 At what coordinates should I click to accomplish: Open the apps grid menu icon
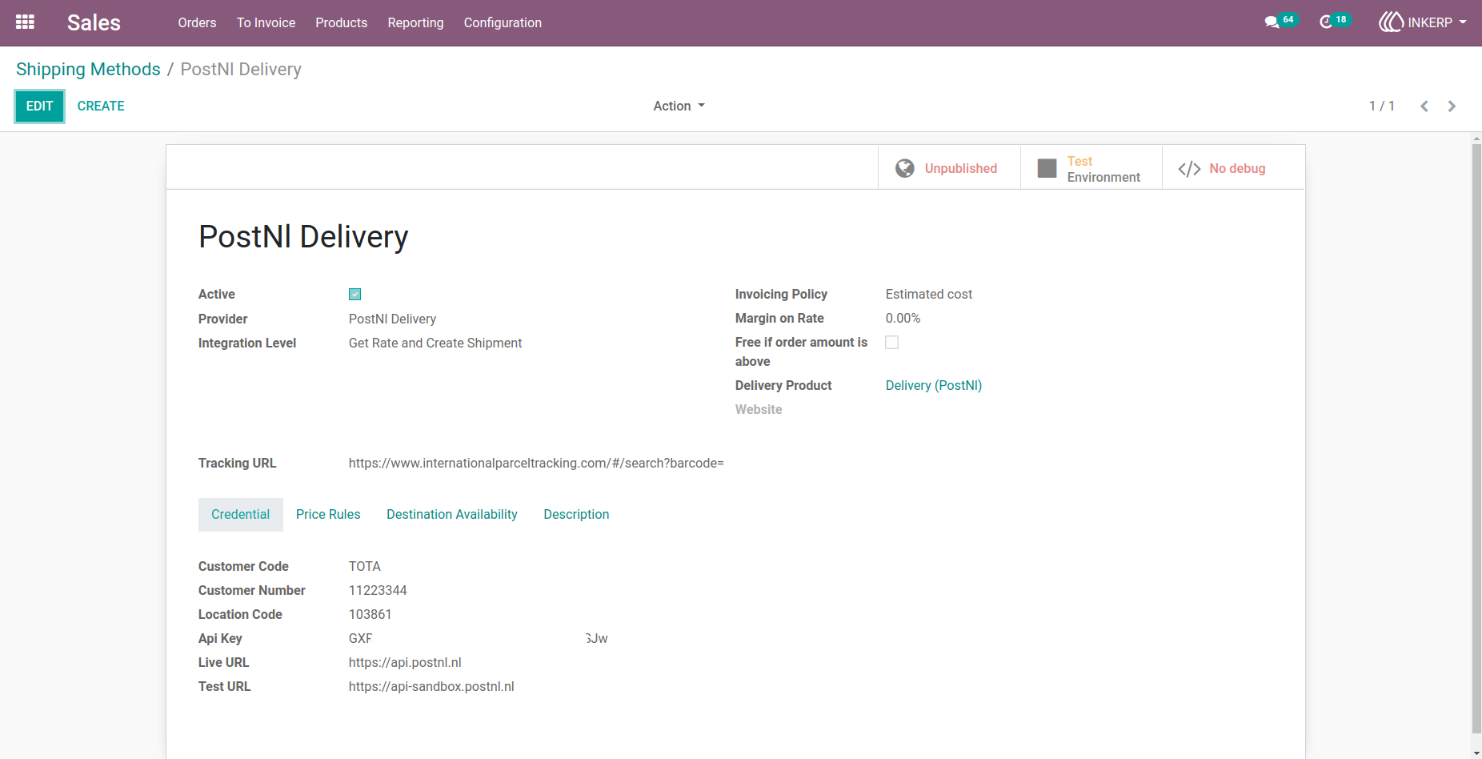click(25, 22)
